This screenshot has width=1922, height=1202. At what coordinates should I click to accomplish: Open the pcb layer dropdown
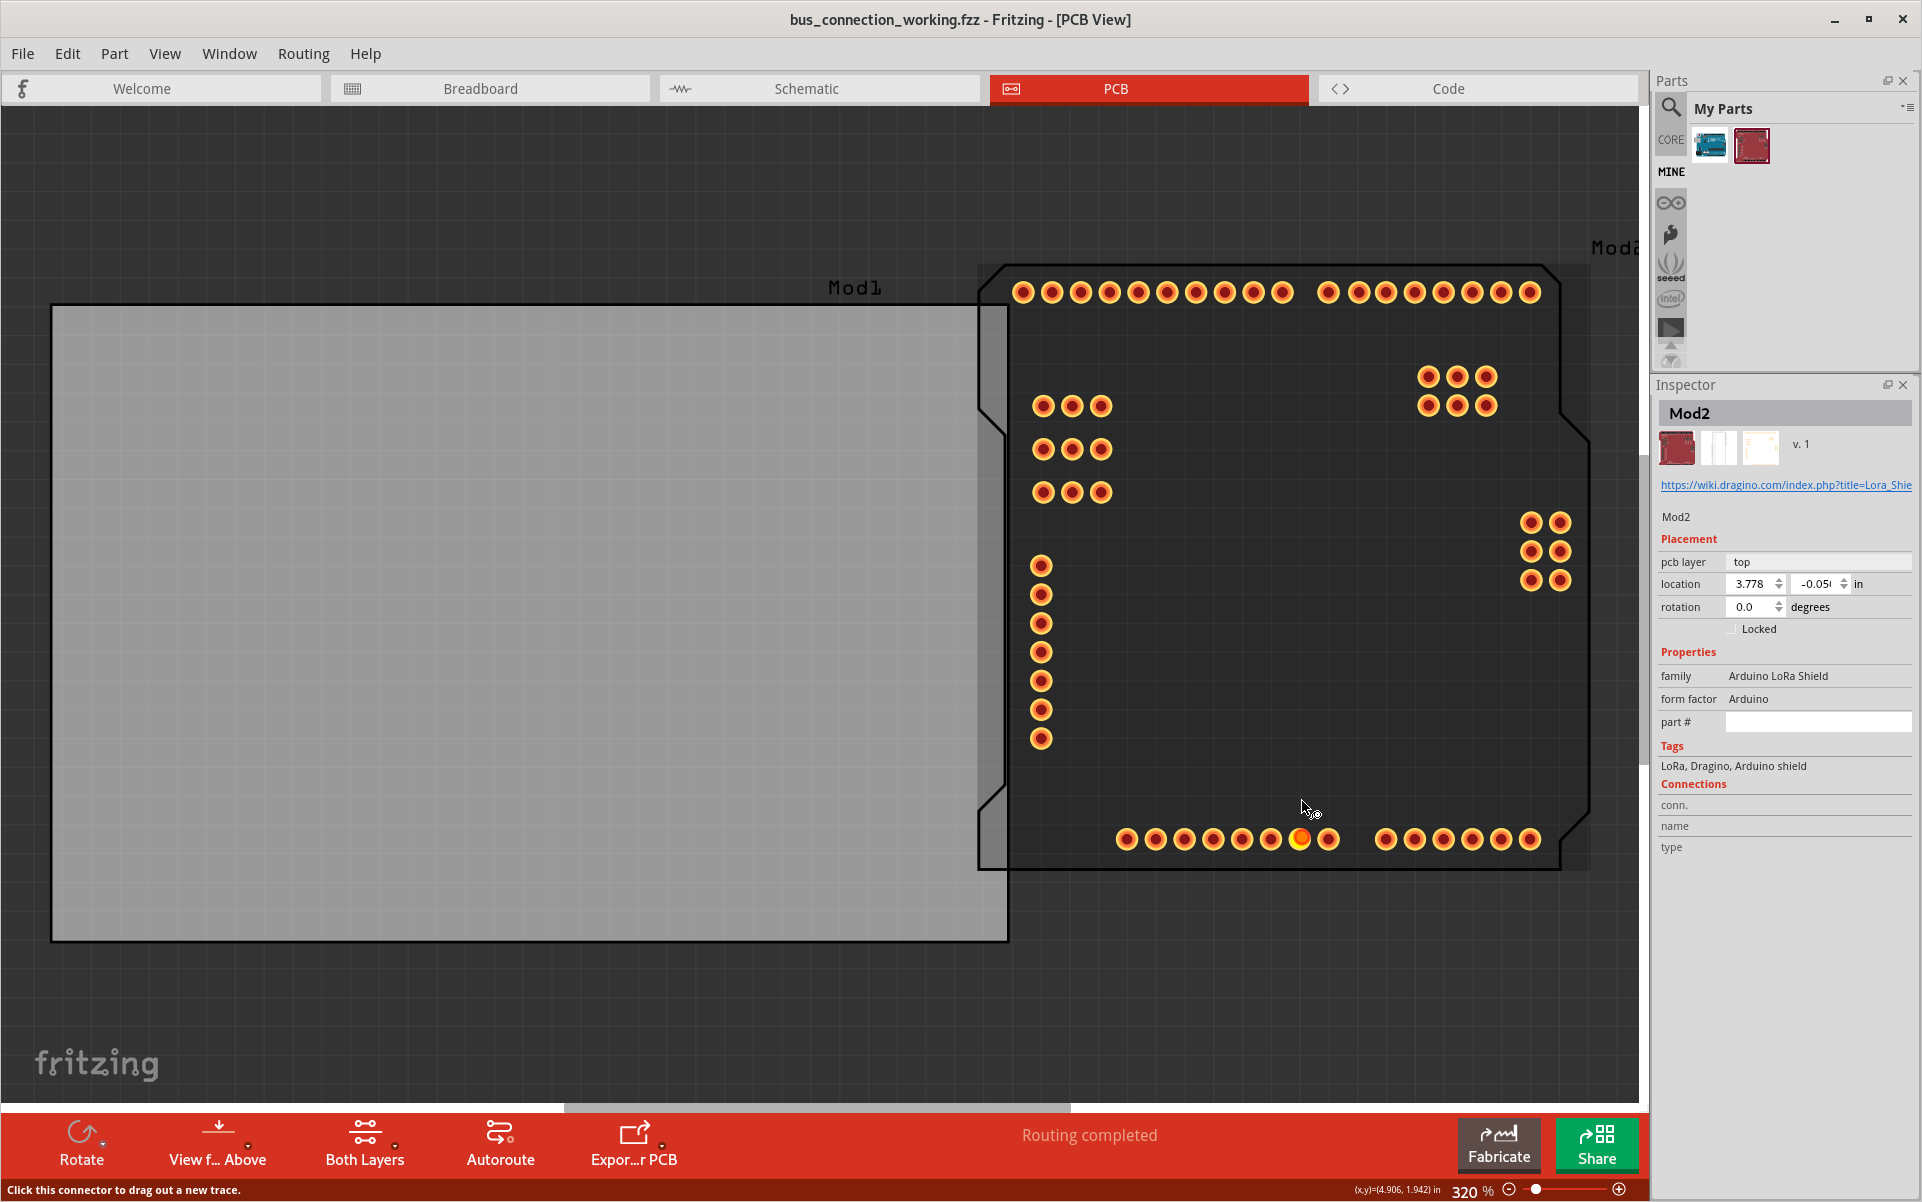1817,562
